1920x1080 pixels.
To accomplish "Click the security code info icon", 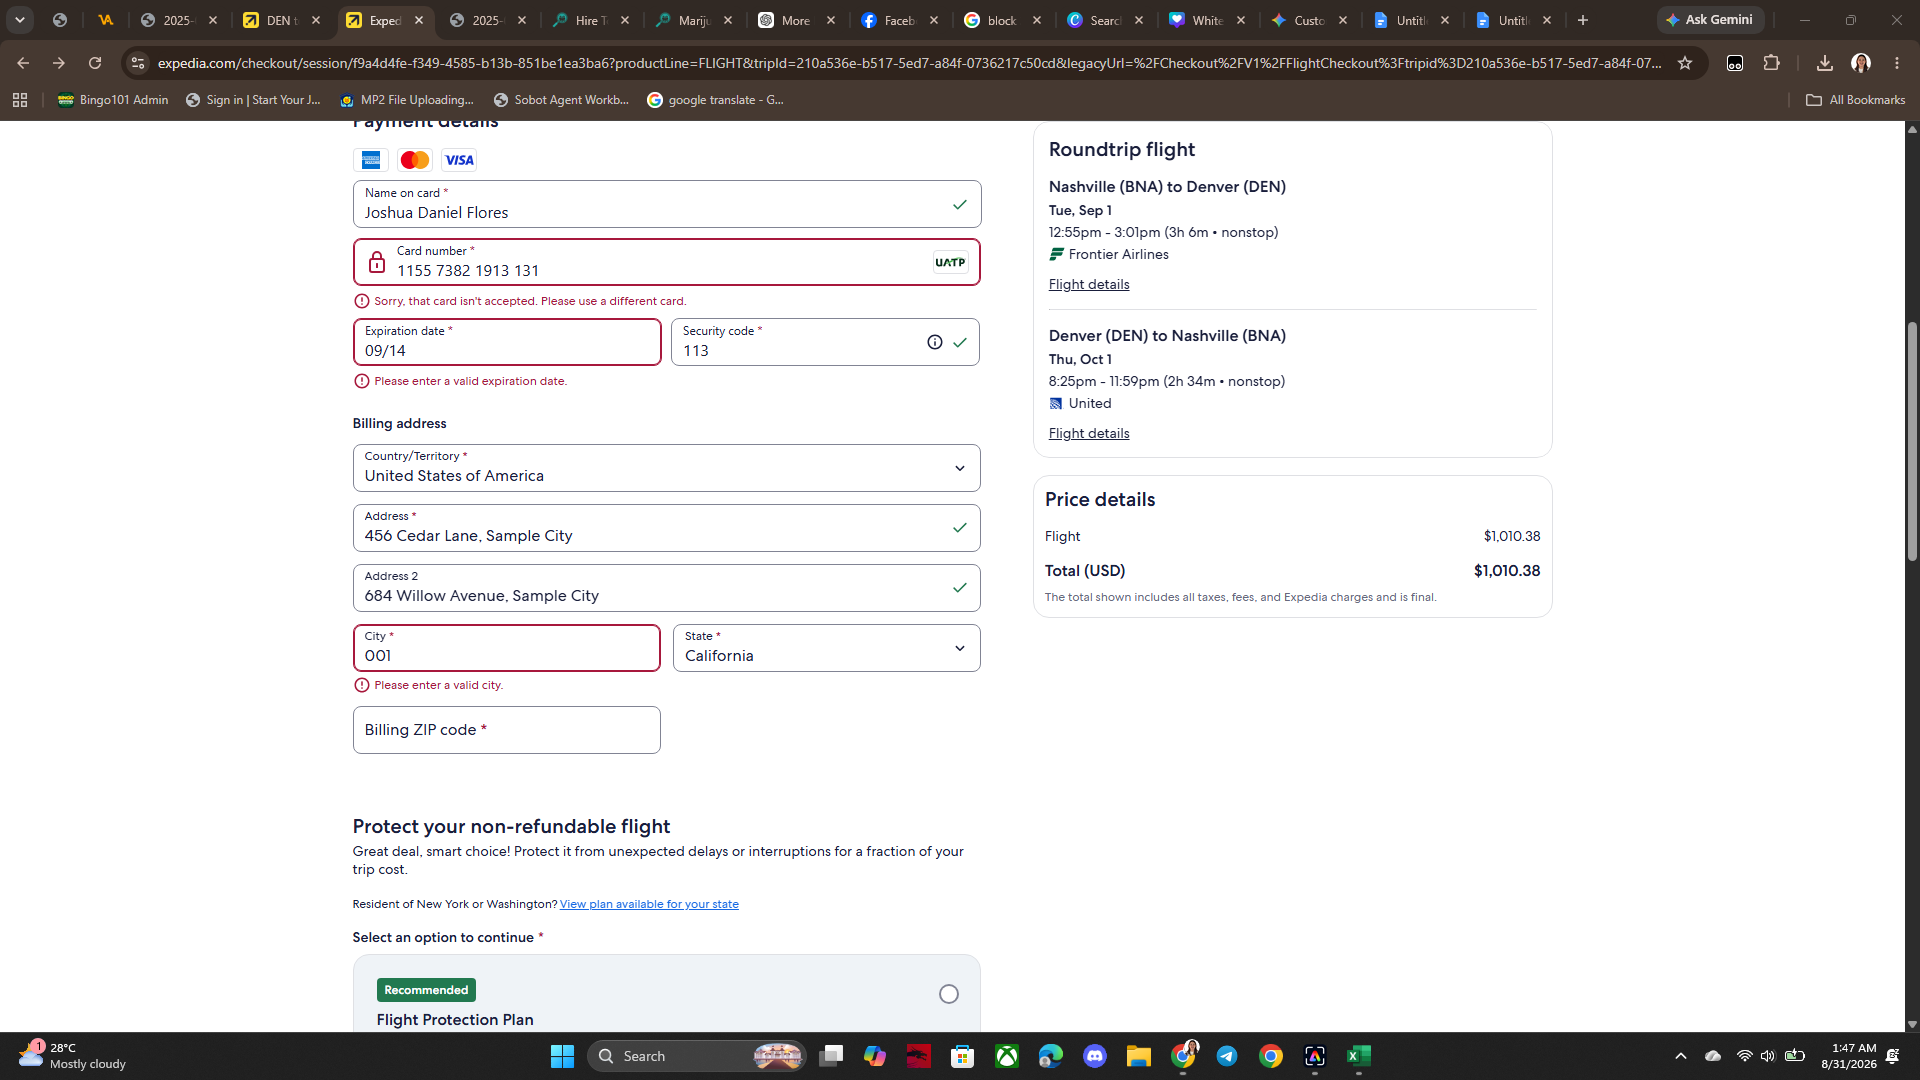I will point(934,342).
